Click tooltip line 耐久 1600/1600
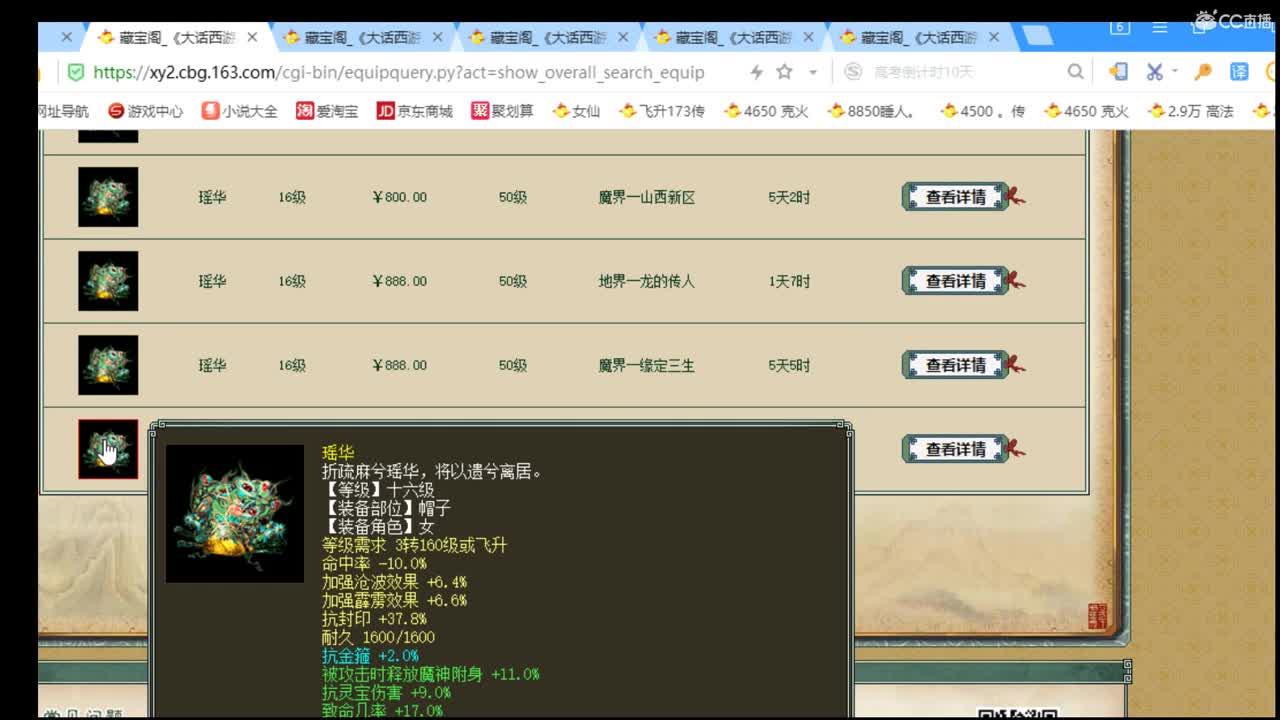 (378, 637)
